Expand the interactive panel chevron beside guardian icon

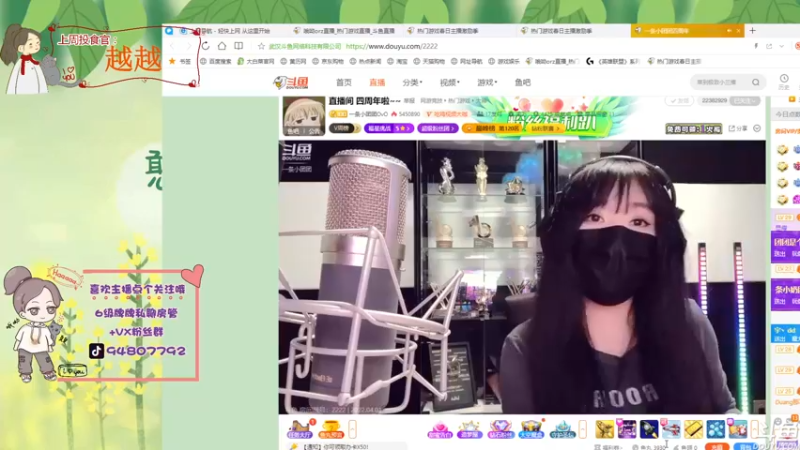[583, 429]
